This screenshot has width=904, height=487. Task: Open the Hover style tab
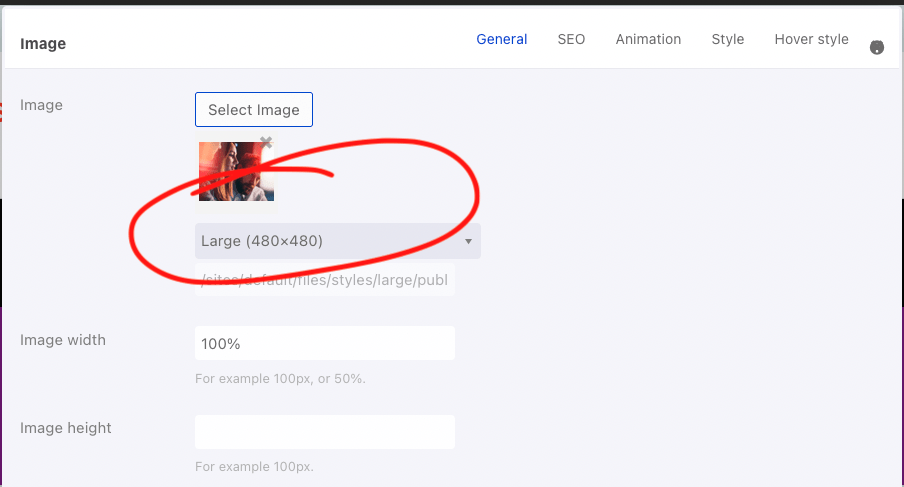pos(811,39)
